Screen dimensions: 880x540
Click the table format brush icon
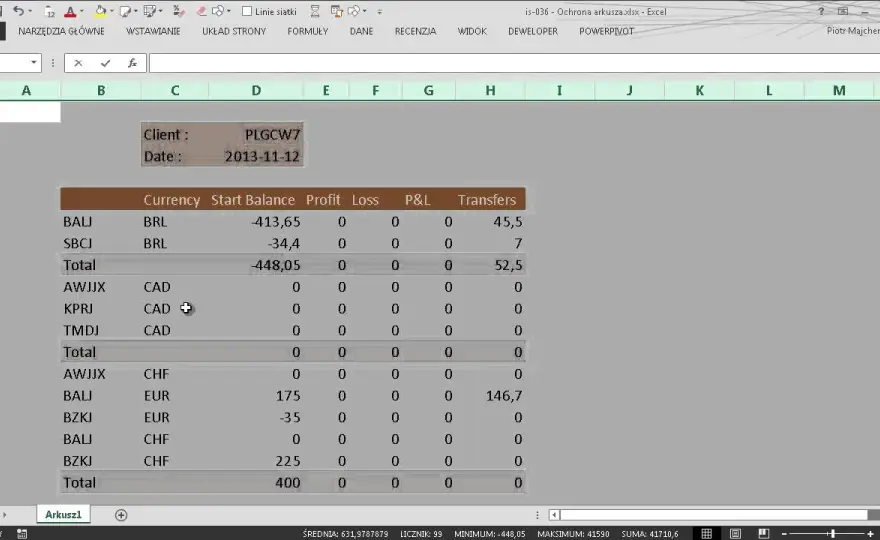pyautogui.click(x=149, y=11)
